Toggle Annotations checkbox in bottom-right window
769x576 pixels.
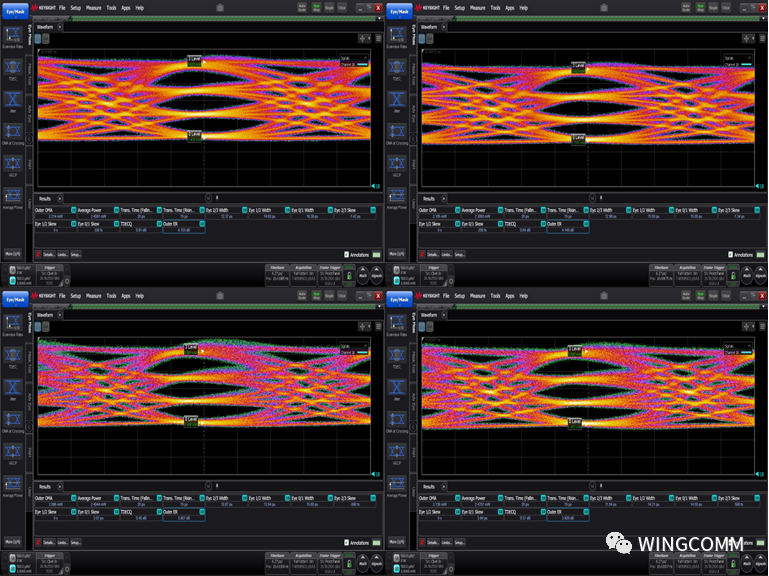[730, 542]
